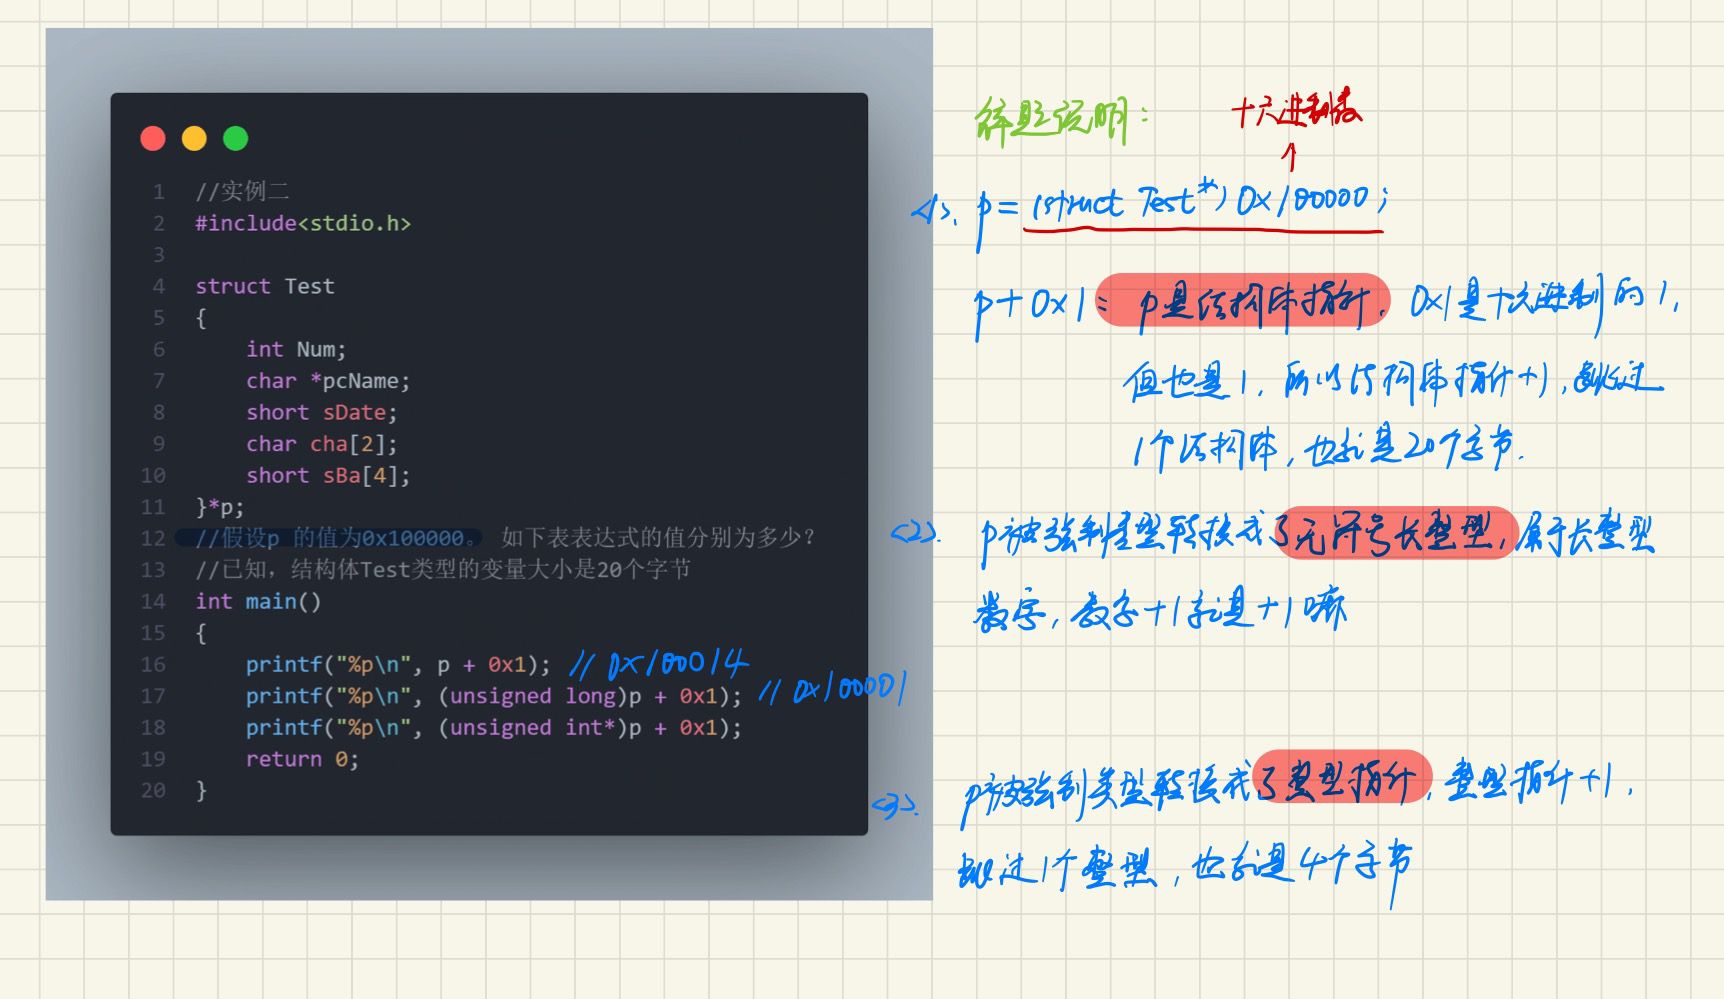Click the handwritten 'p = (struct Test*)0x100000;' line

tap(1183, 212)
